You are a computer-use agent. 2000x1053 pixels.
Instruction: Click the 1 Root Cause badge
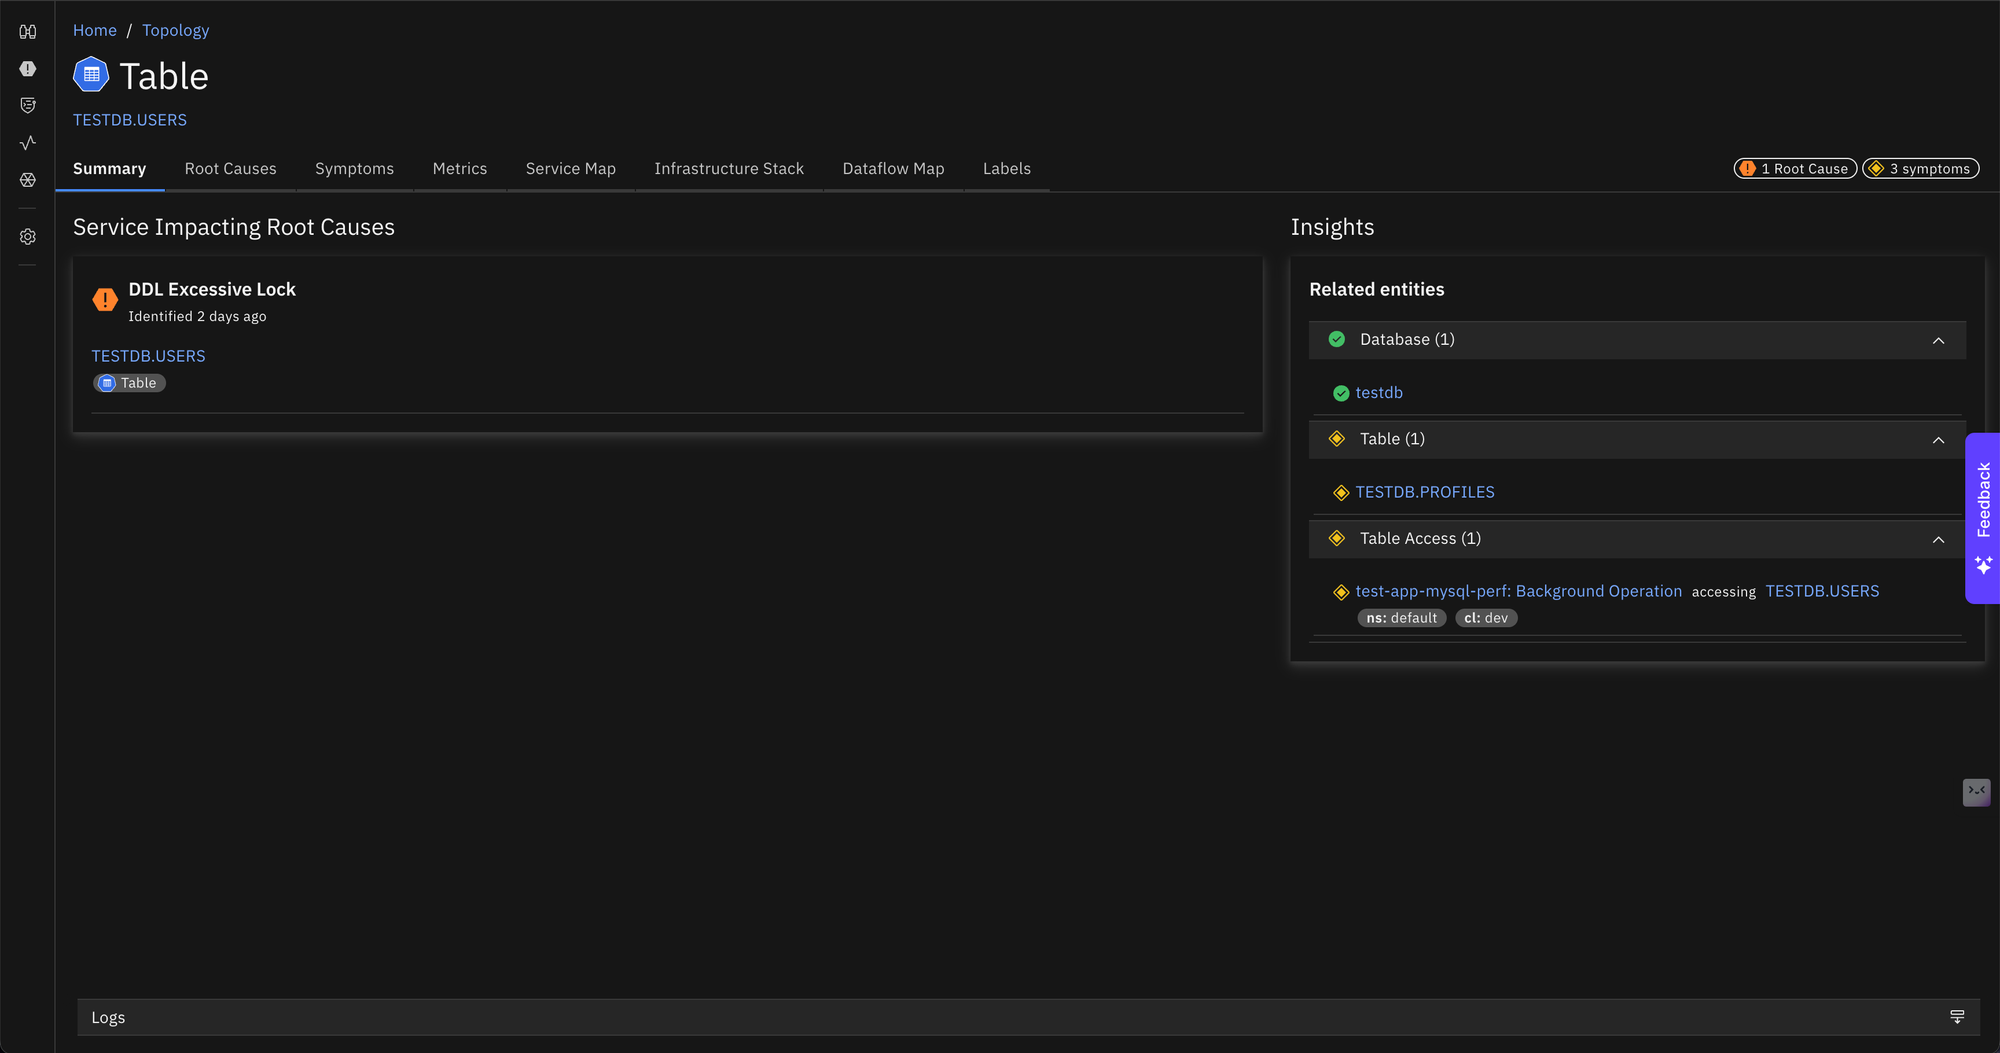point(1795,169)
